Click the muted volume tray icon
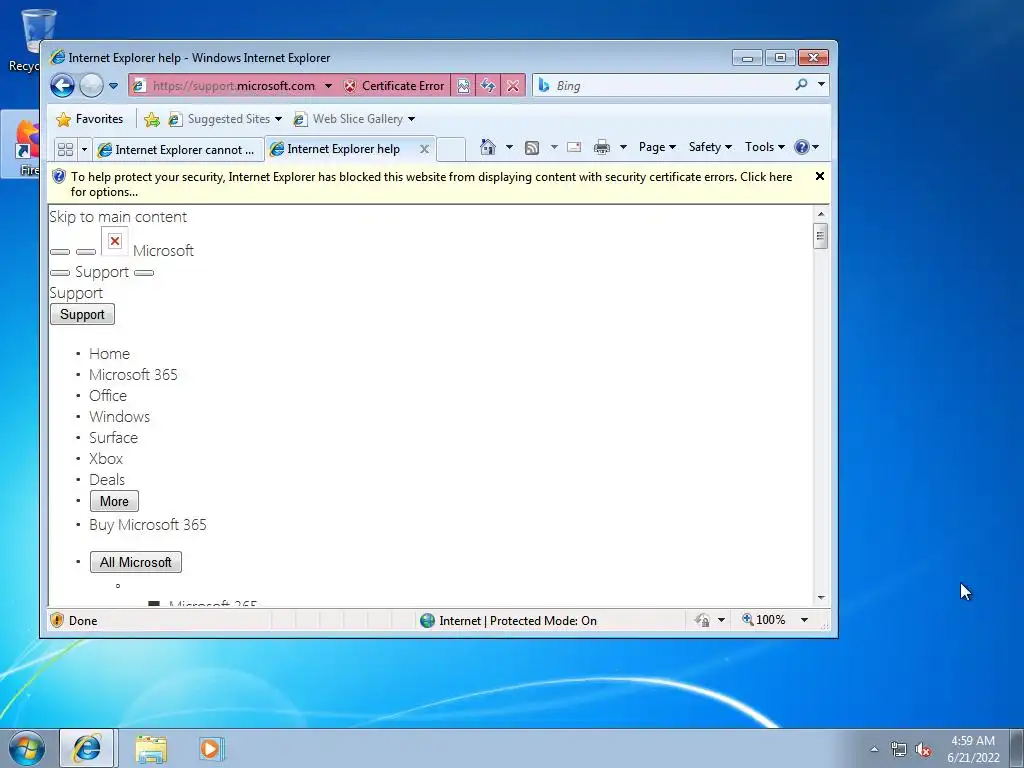The image size is (1024, 768). click(923, 749)
